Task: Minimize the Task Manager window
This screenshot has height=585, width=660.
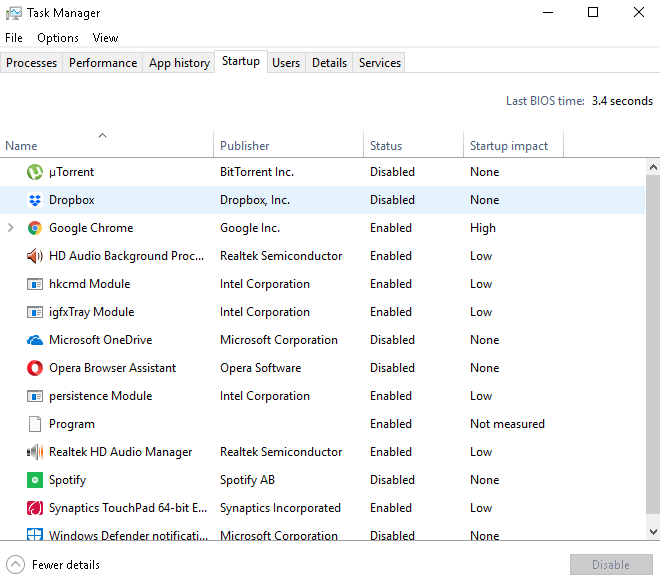Action: point(548,13)
